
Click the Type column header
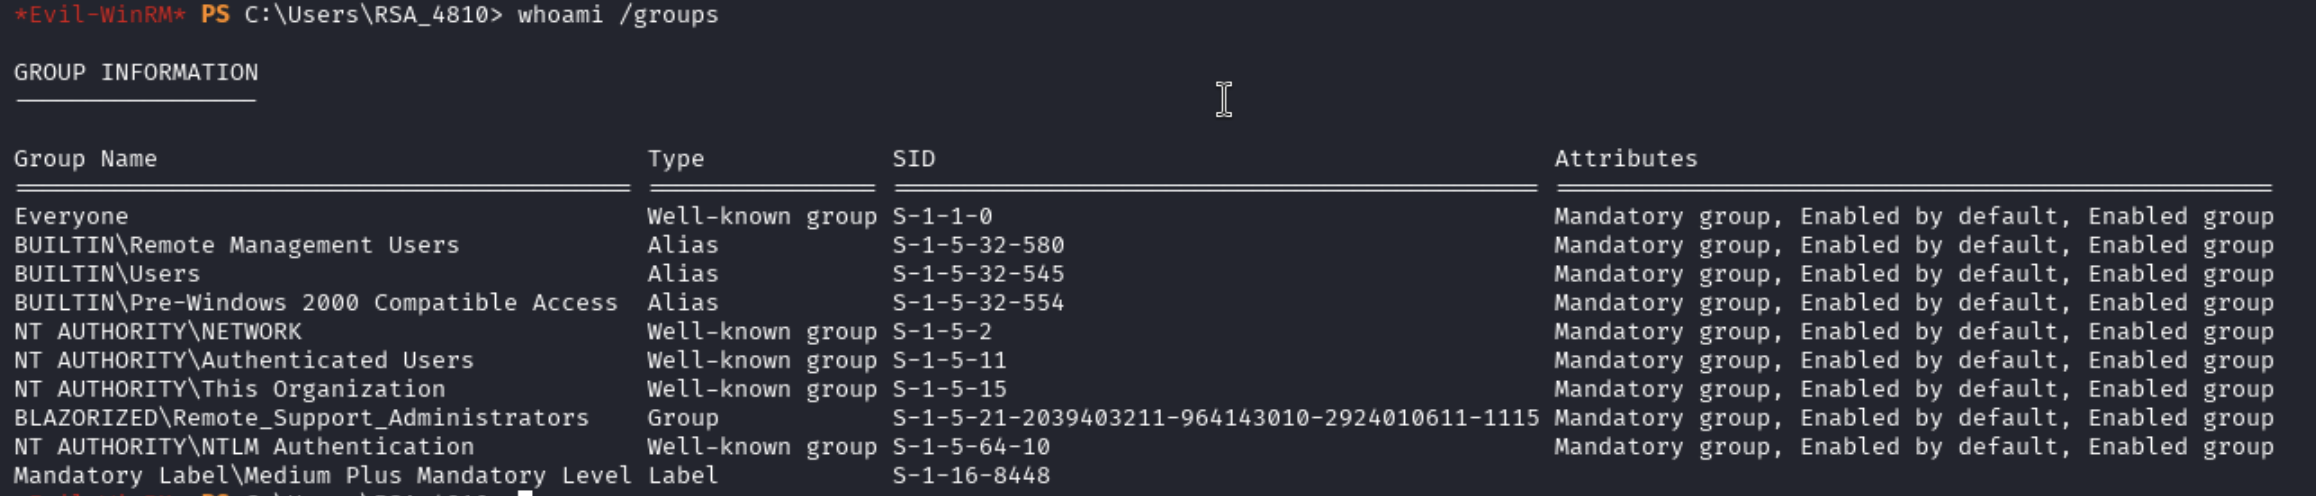(675, 158)
